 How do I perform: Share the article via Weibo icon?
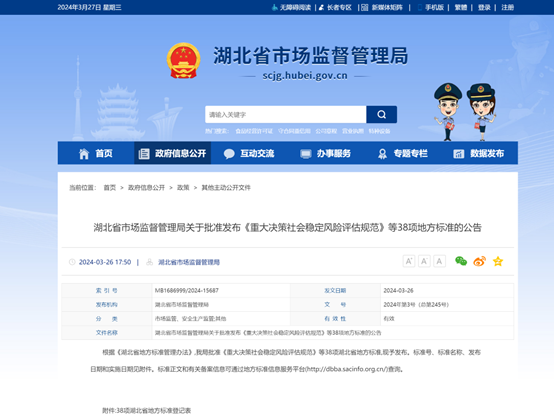click(x=479, y=261)
